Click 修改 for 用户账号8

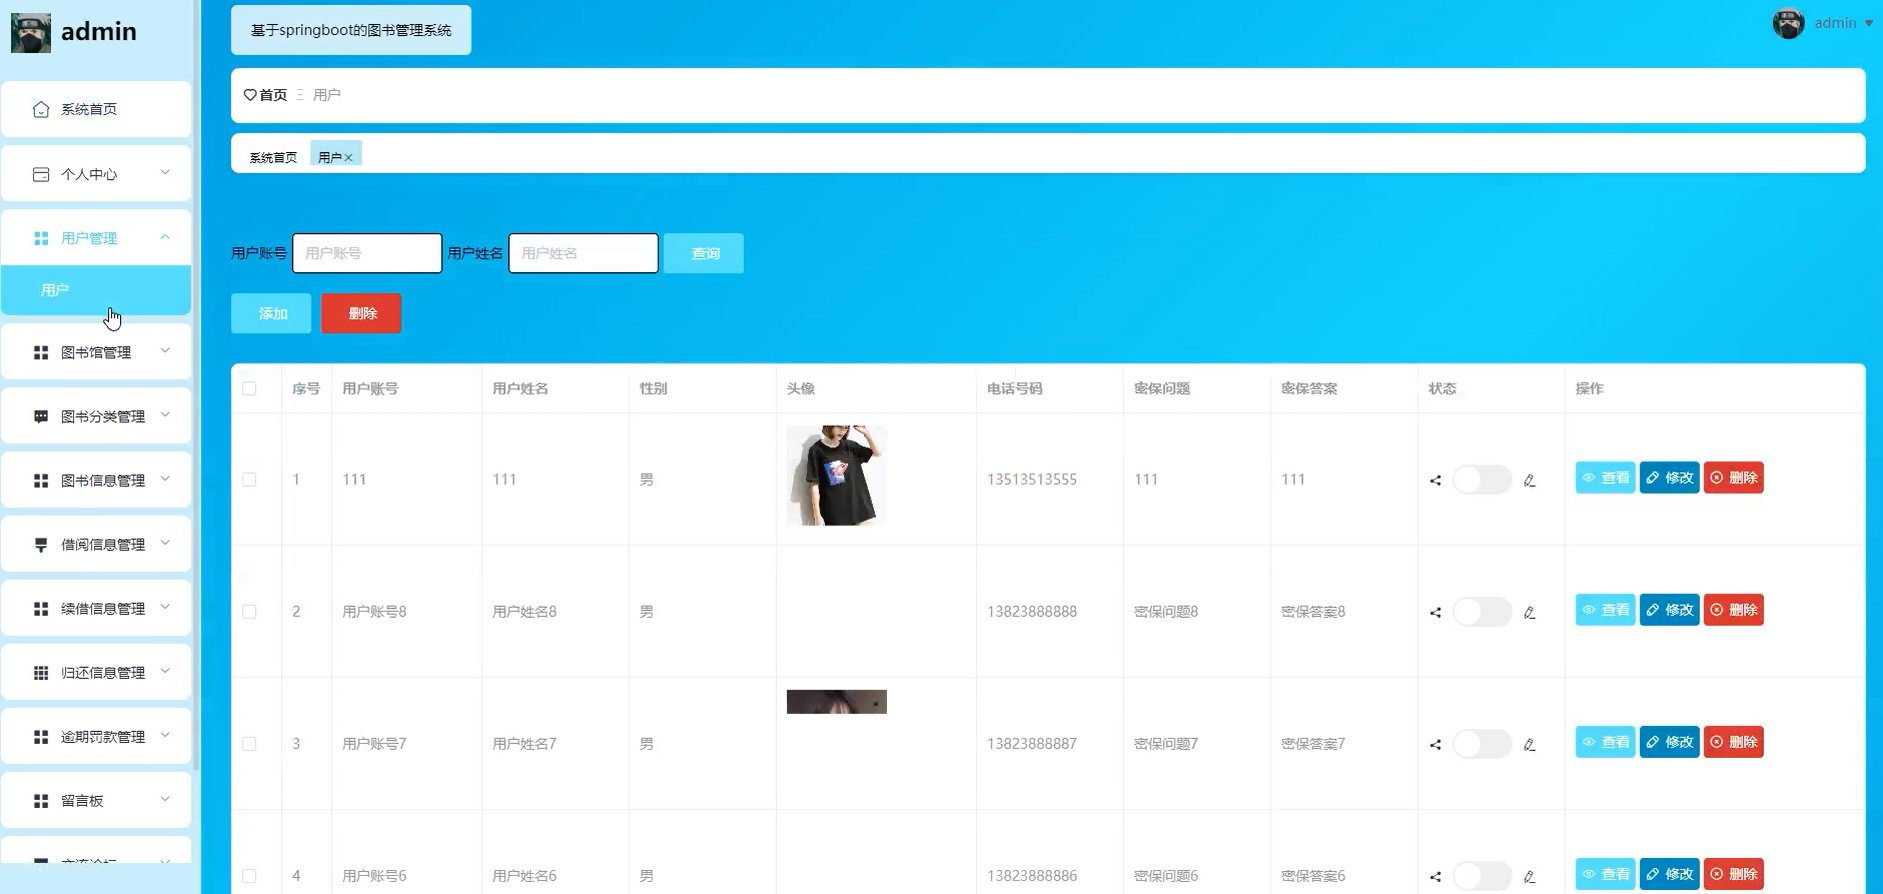1669,610
